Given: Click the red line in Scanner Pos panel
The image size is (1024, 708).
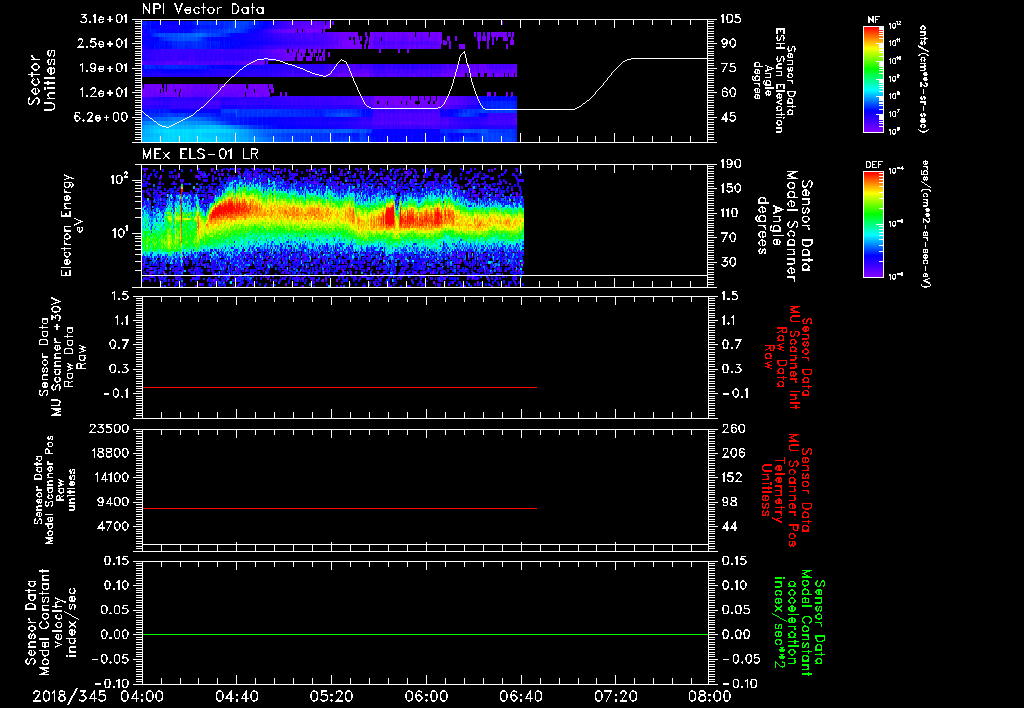Looking at the screenshot, I should 339,508.
